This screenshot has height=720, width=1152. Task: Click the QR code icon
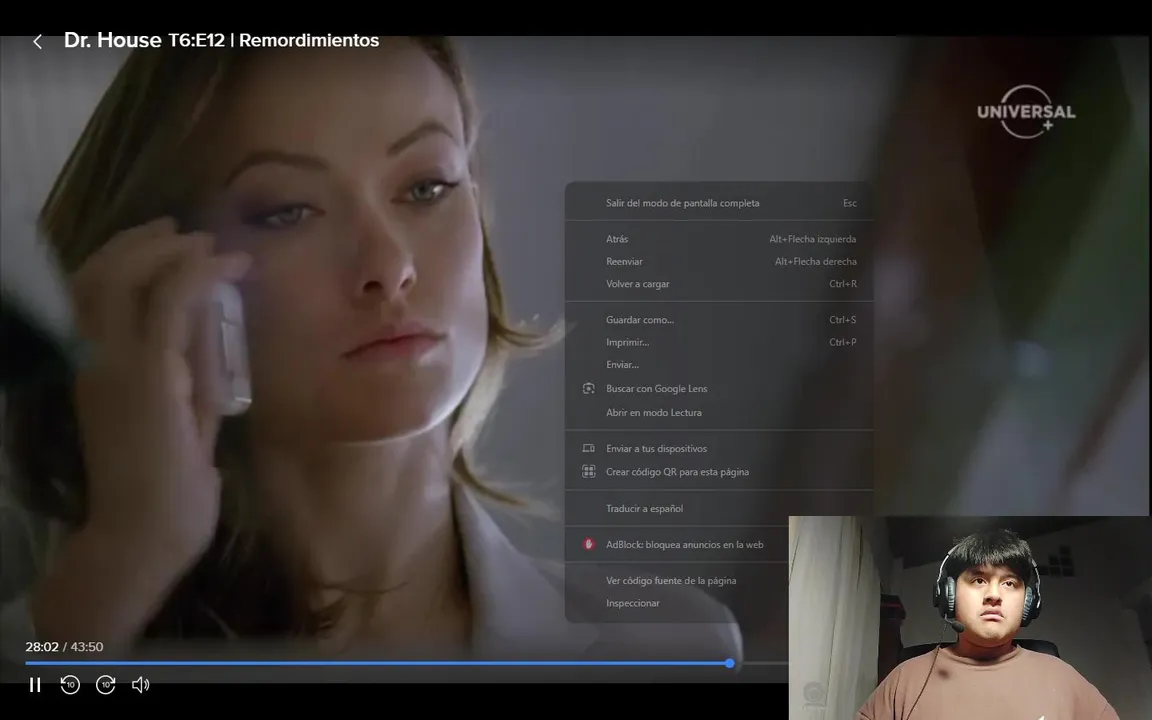[588, 472]
